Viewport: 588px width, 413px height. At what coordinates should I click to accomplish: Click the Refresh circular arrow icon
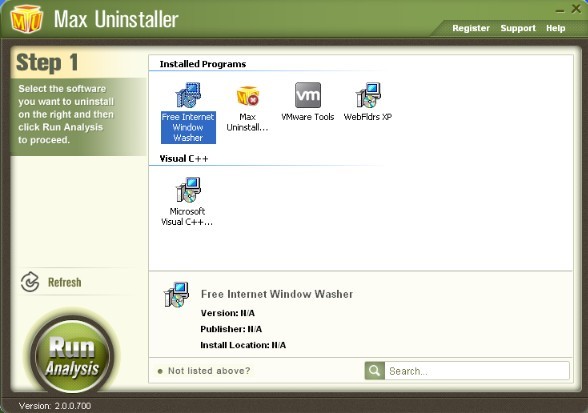pyautogui.click(x=30, y=282)
